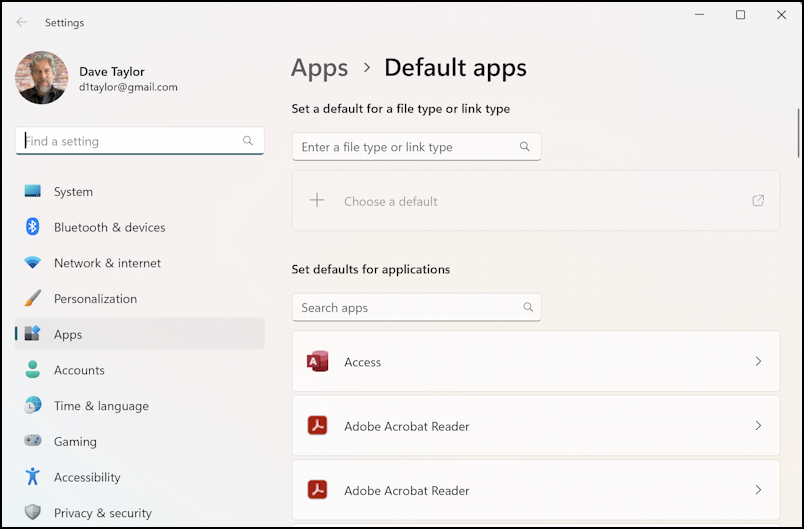The image size is (804, 529).
Task: Click the magnifier icon in Find a setting
Action: click(x=248, y=140)
